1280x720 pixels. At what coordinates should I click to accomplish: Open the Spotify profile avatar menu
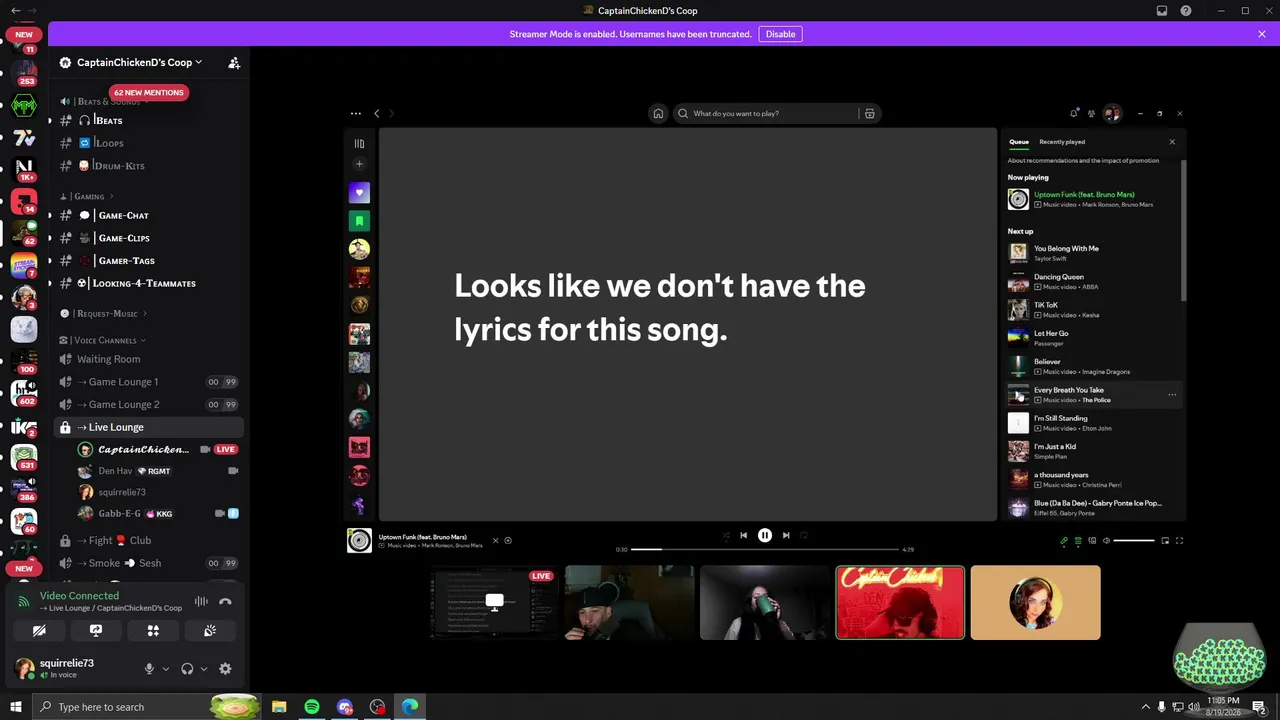[x=1112, y=113]
